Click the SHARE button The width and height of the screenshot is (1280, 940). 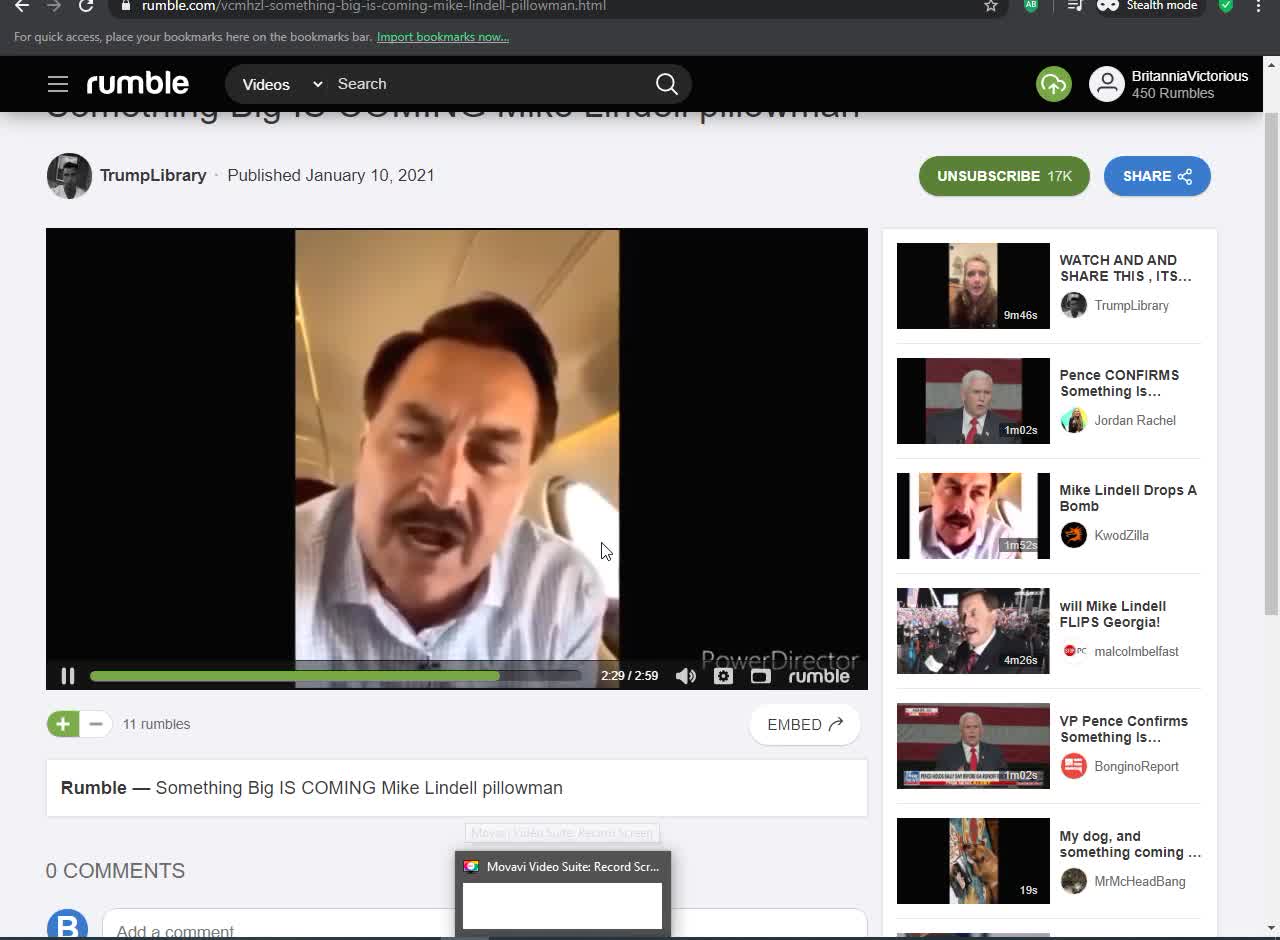point(1157,176)
